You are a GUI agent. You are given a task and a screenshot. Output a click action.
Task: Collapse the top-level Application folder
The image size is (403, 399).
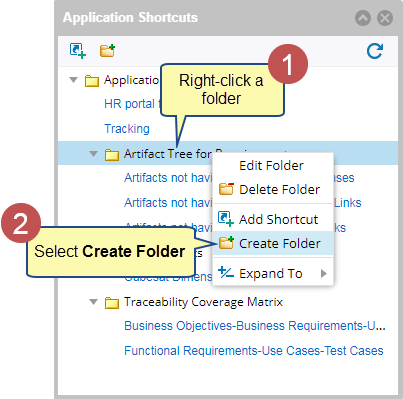tap(73, 80)
